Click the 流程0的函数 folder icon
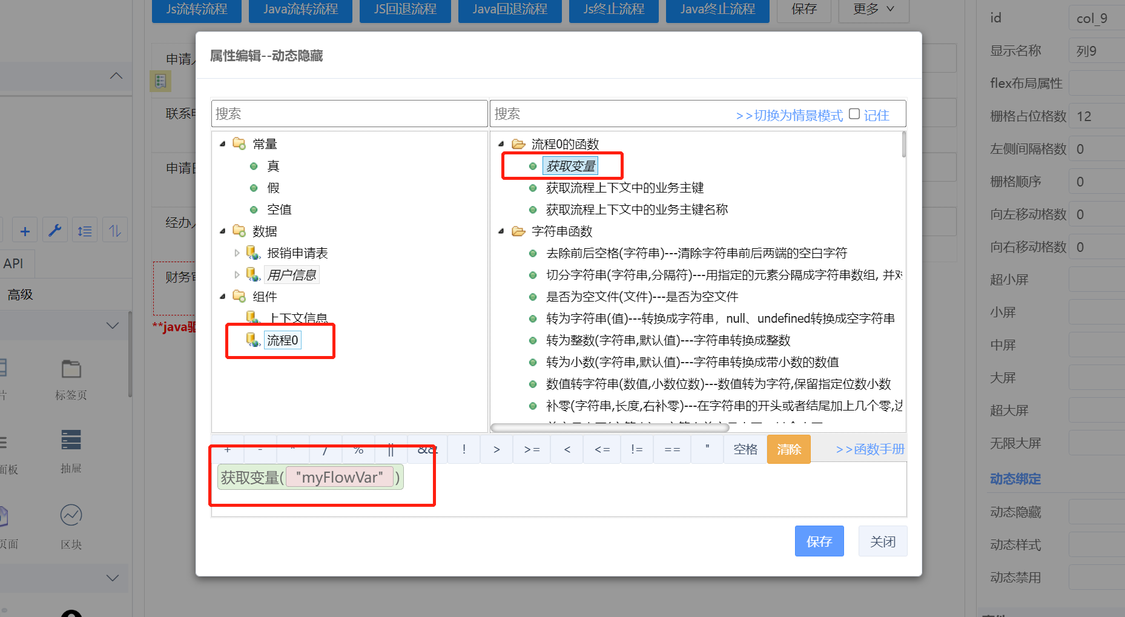Image resolution: width=1125 pixels, height=617 pixels. pos(518,144)
